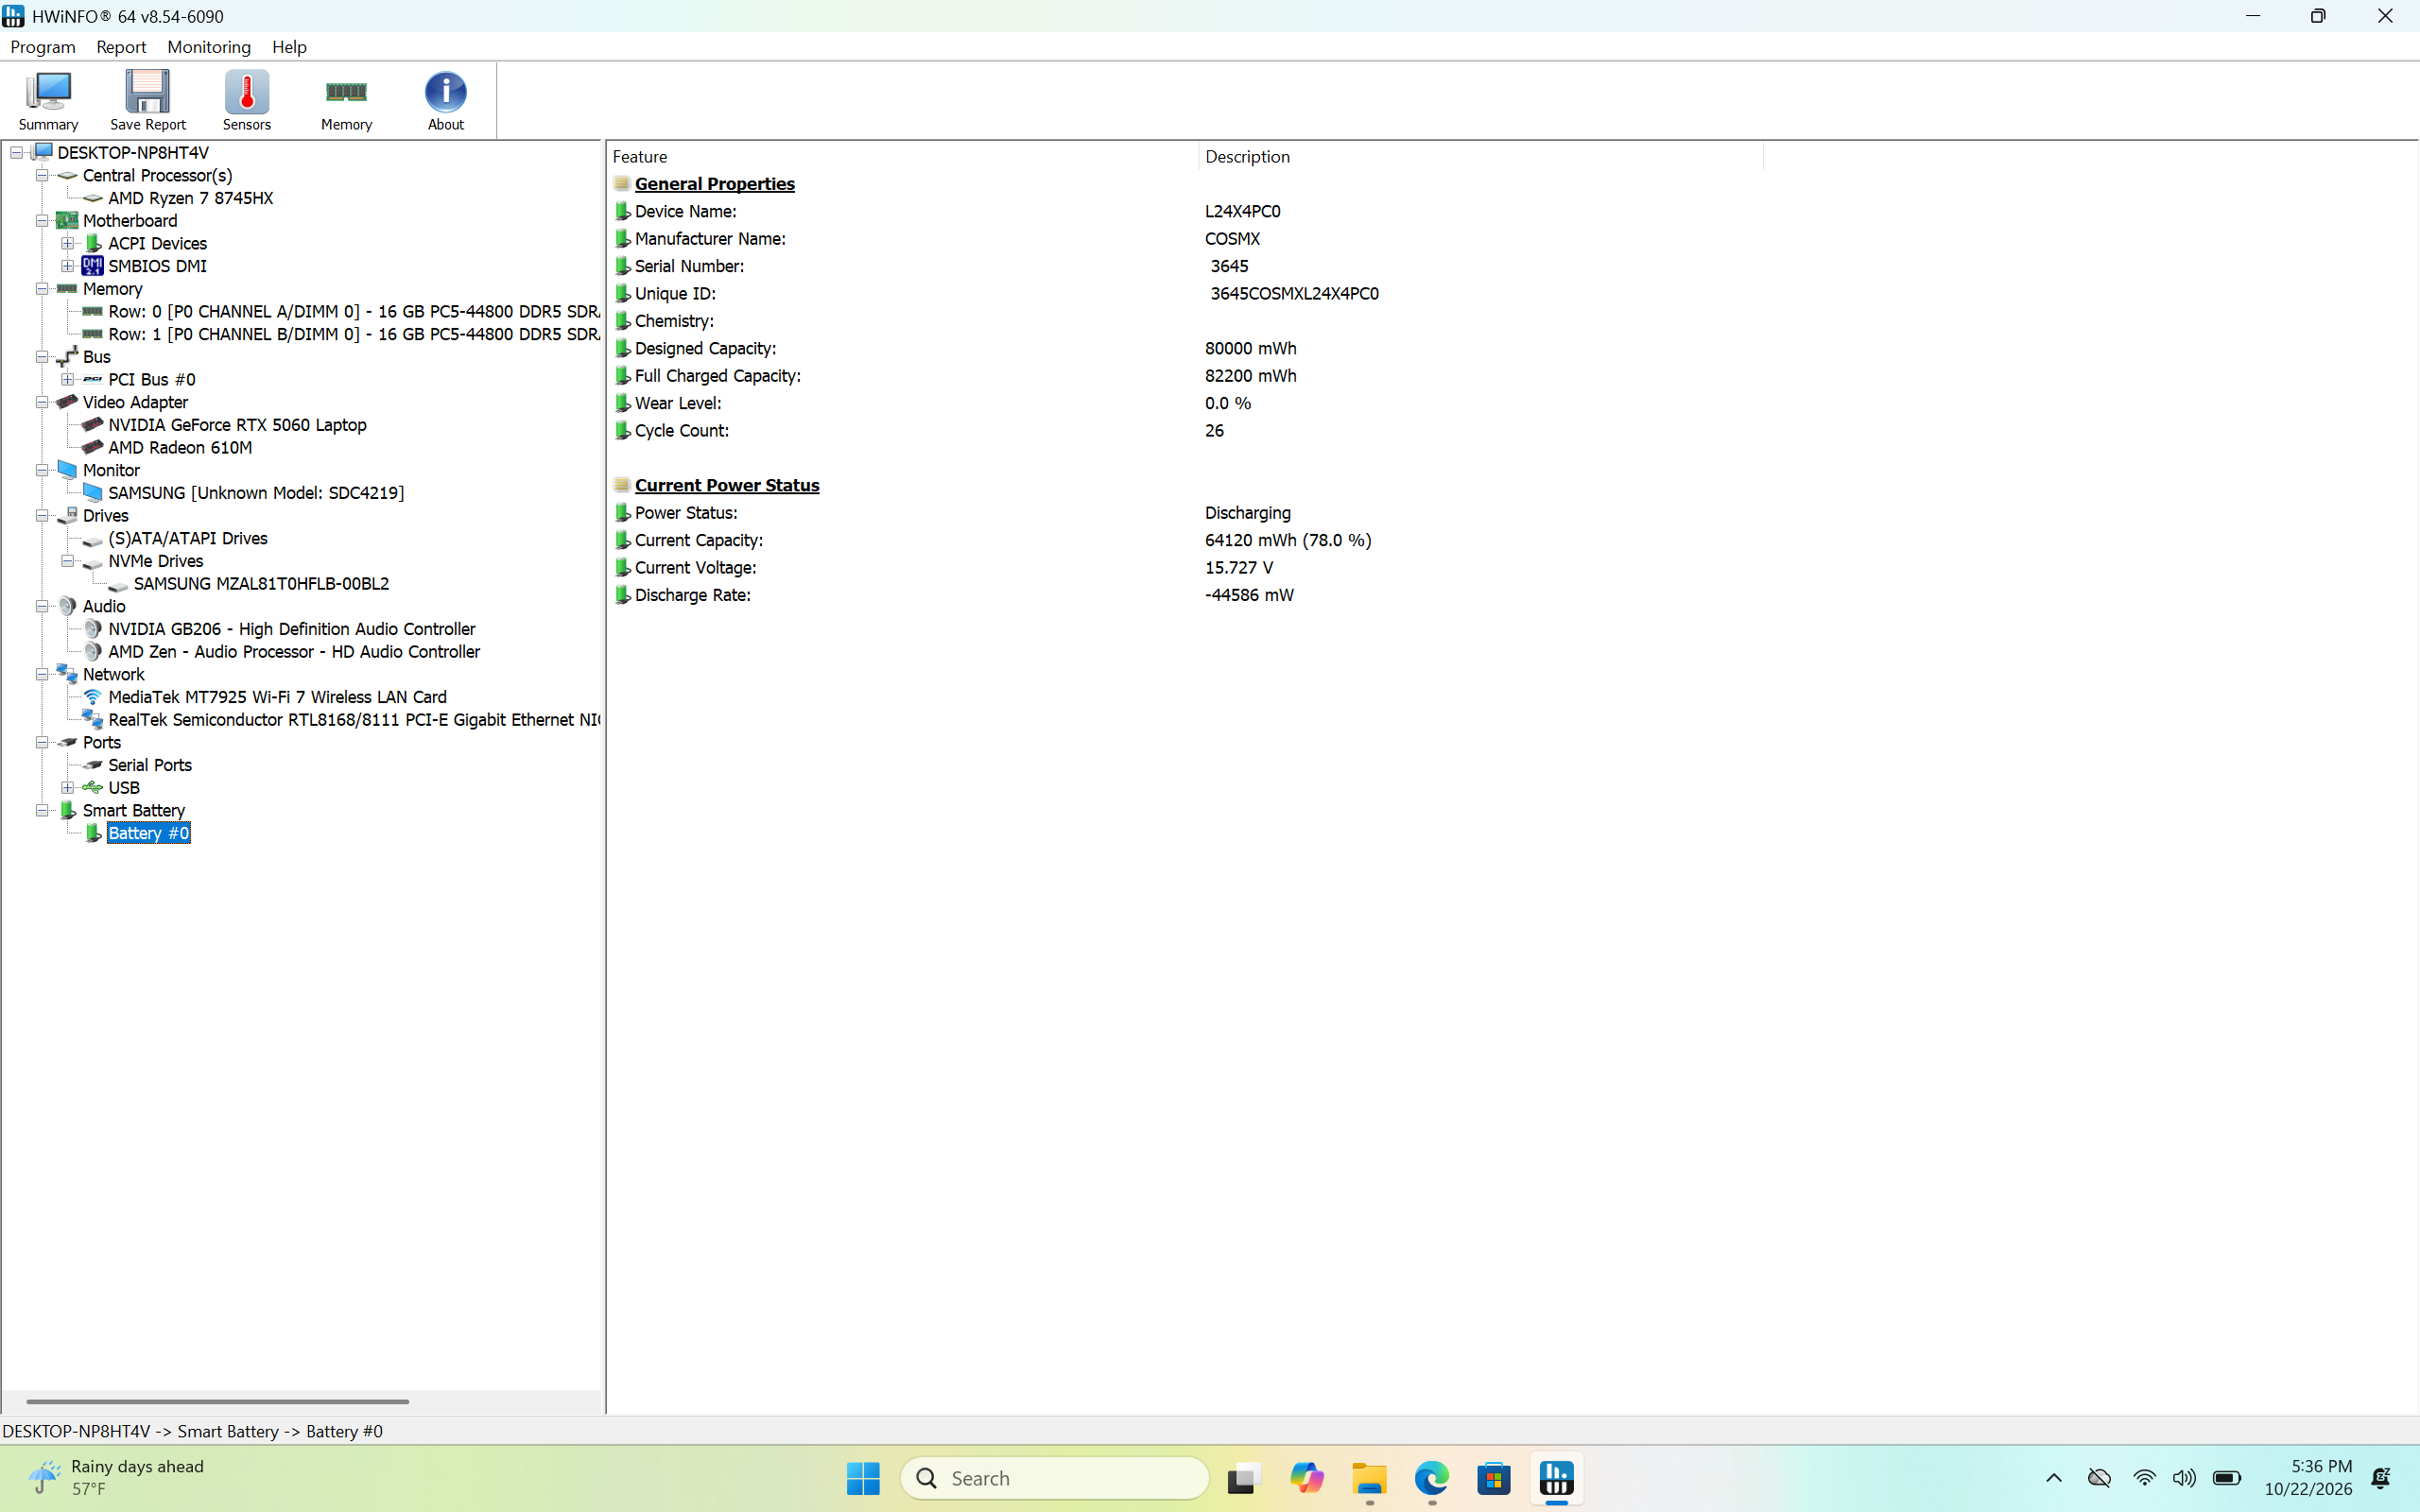Image resolution: width=2420 pixels, height=1512 pixels.
Task: Click the Save Report floppy icon
Action: pos(147,100)
